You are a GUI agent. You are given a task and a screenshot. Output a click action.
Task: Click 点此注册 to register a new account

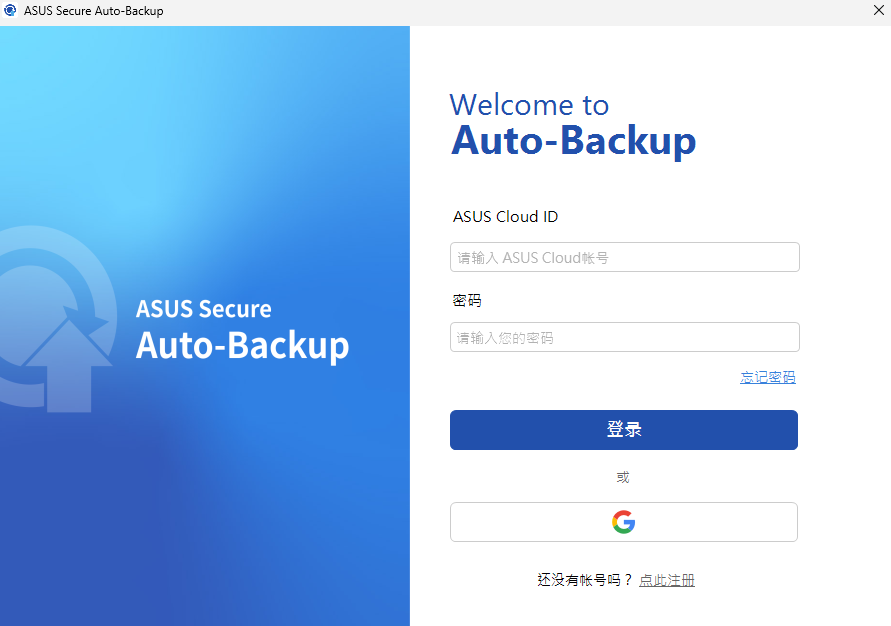[x=667, y=580]
